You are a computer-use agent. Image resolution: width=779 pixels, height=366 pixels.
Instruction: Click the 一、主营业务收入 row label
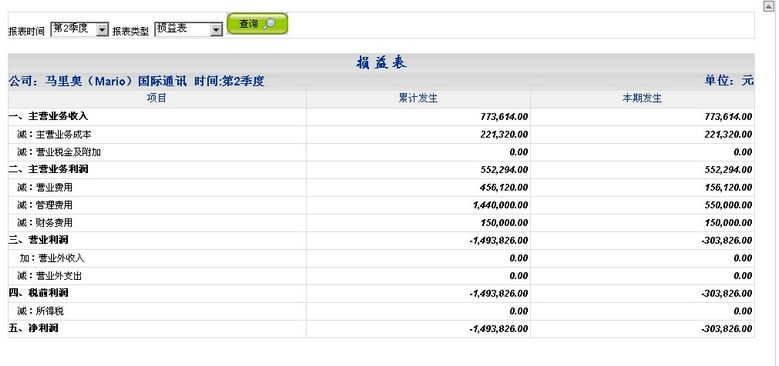point(48,116)
